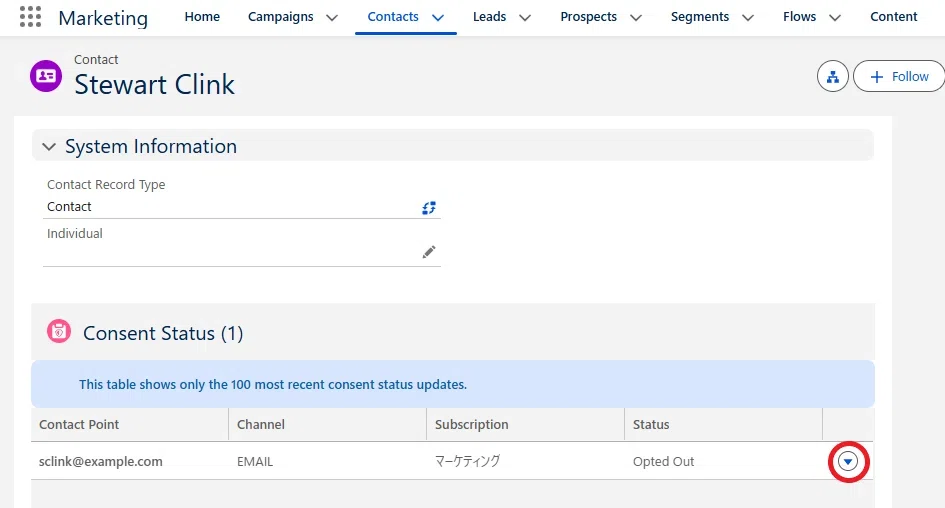Click the Contact Record Type value

[69, 207]
